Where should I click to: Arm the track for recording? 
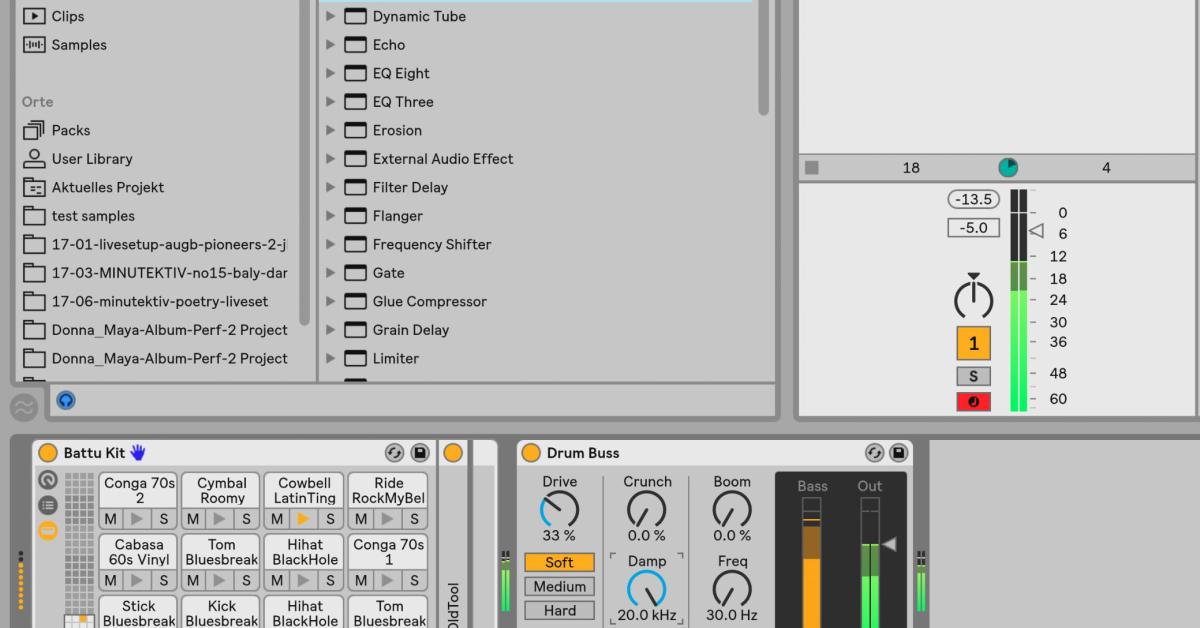(973, 402)
